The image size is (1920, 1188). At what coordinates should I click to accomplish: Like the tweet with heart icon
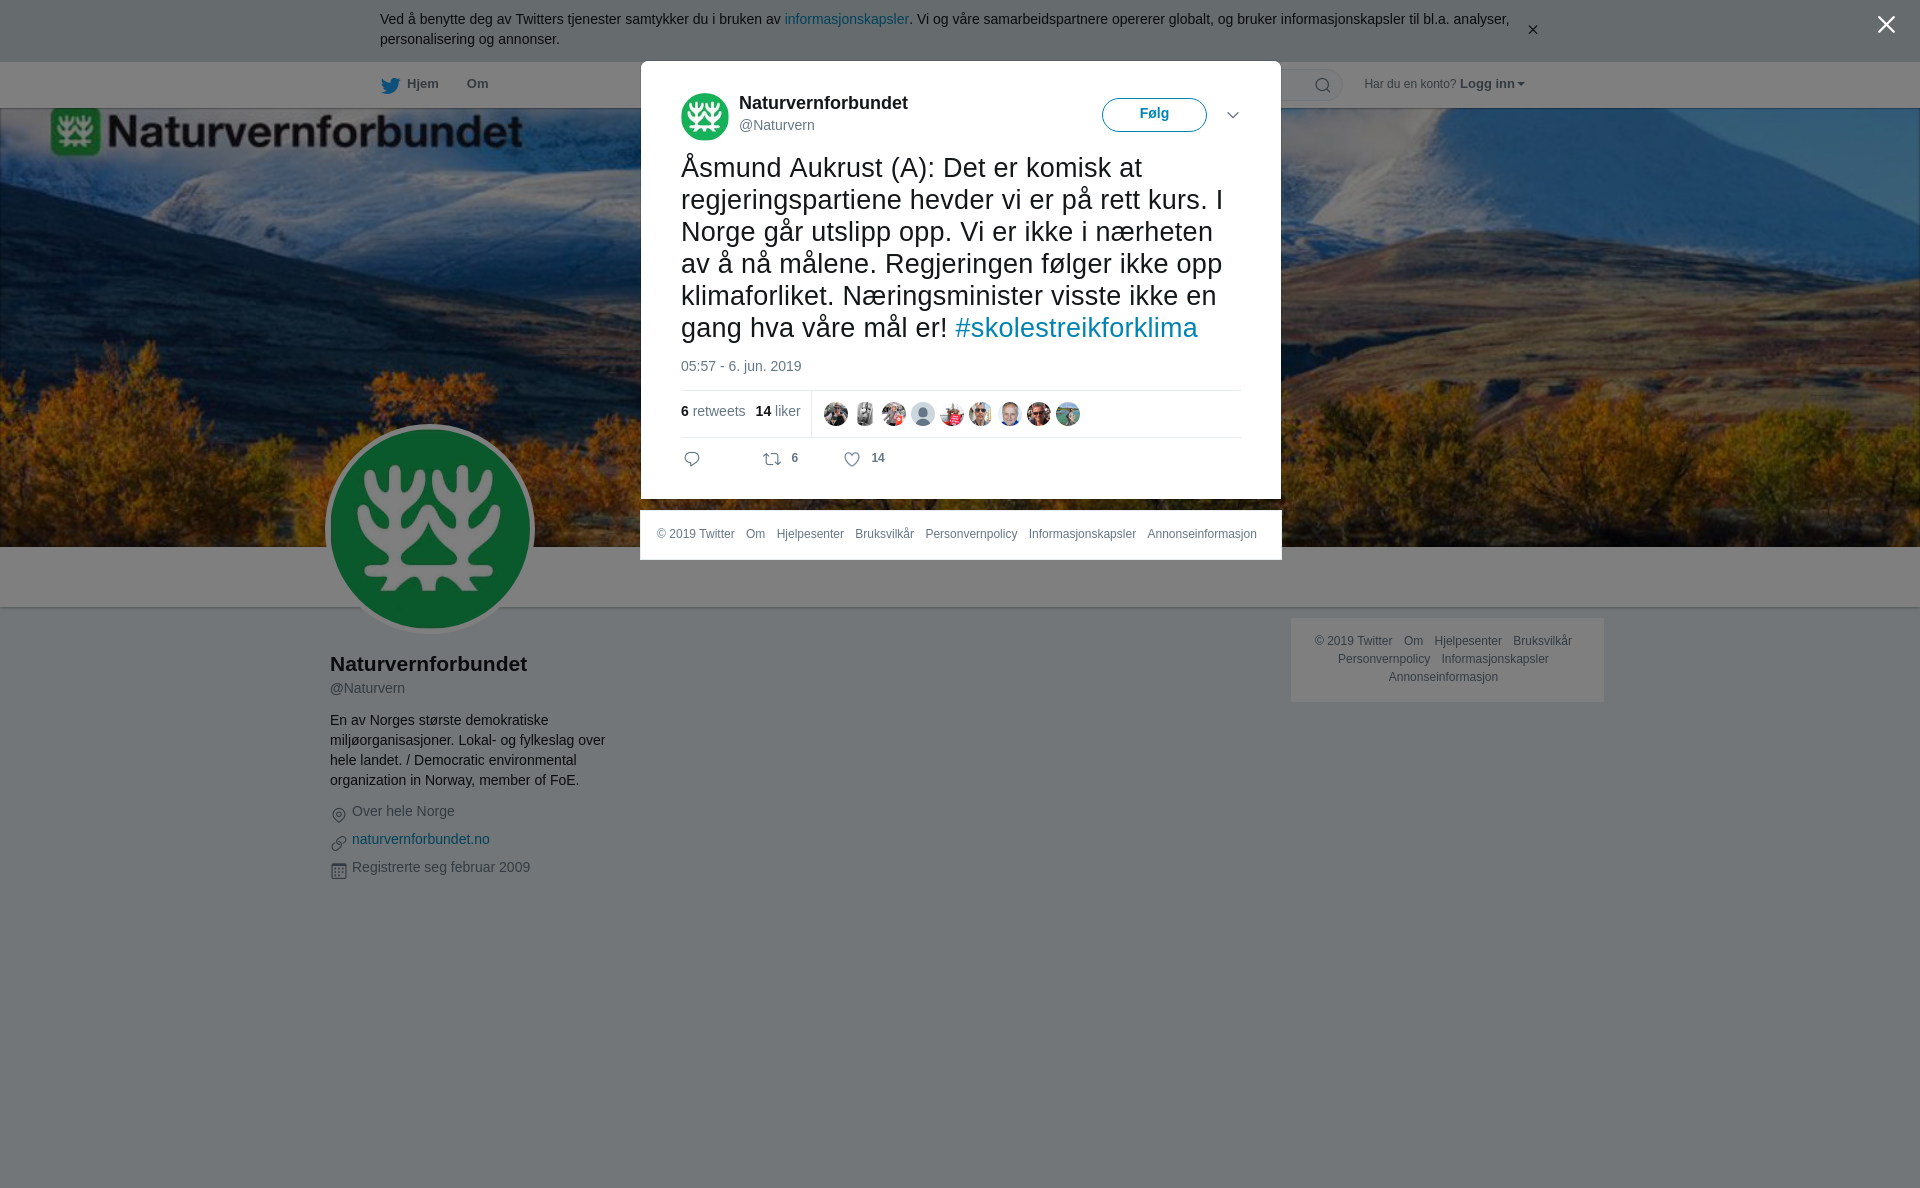coord(852,459)
